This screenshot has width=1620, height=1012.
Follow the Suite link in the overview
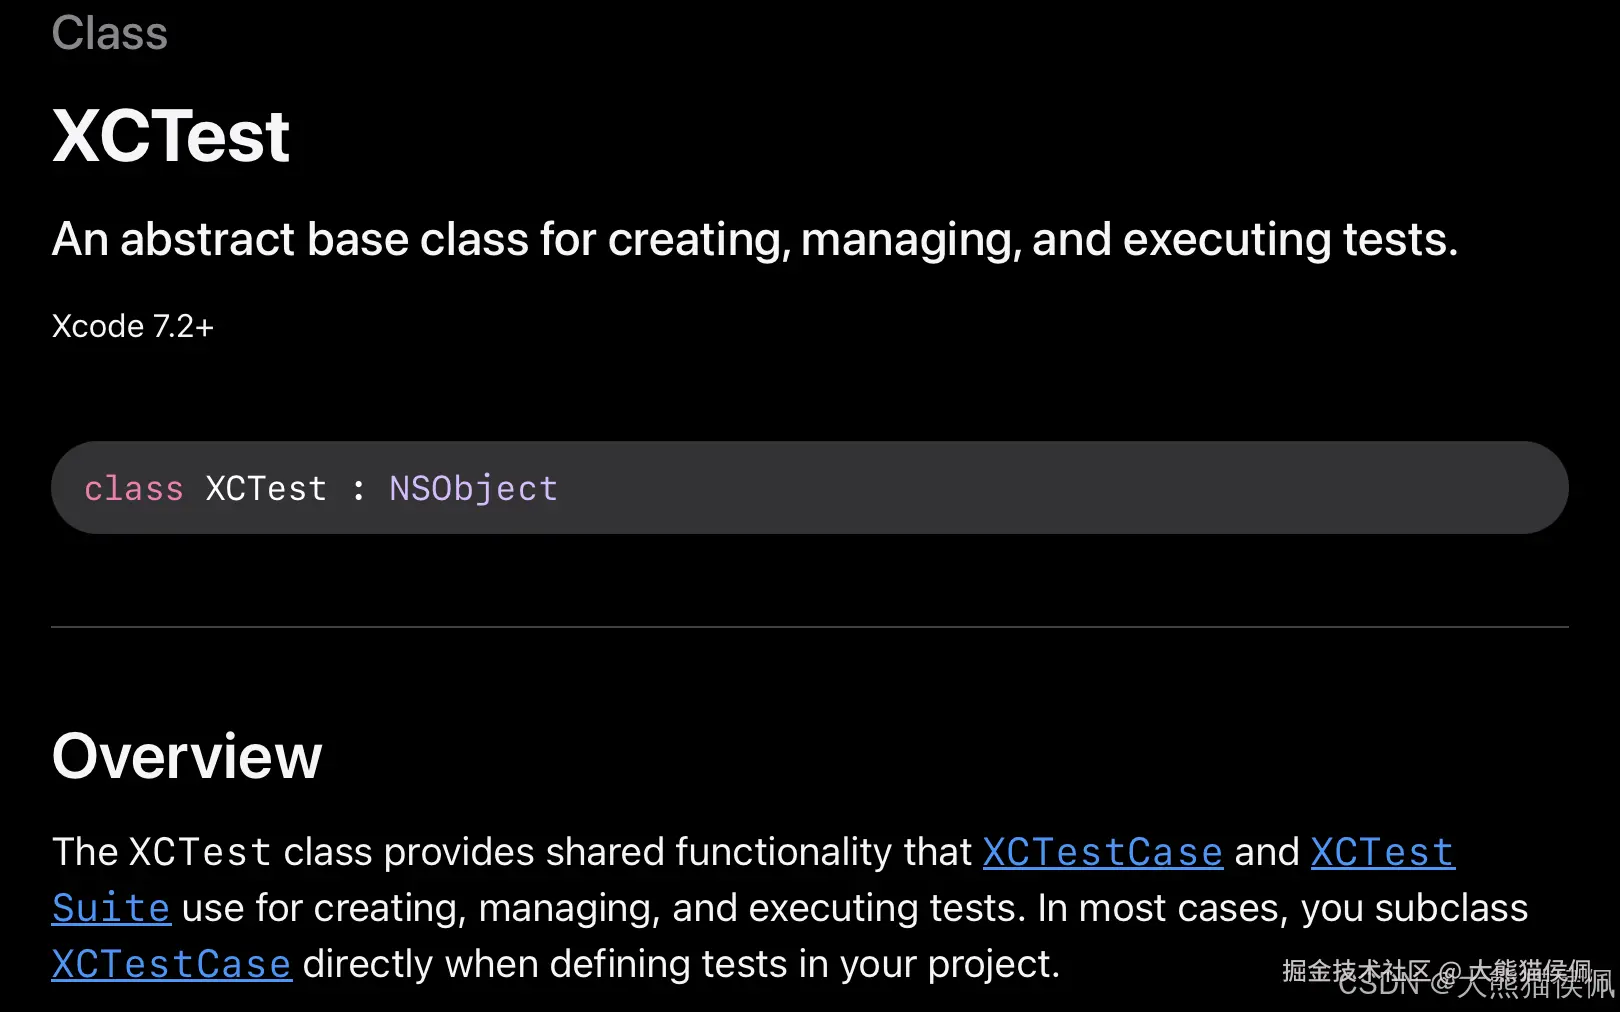[111, 908]
